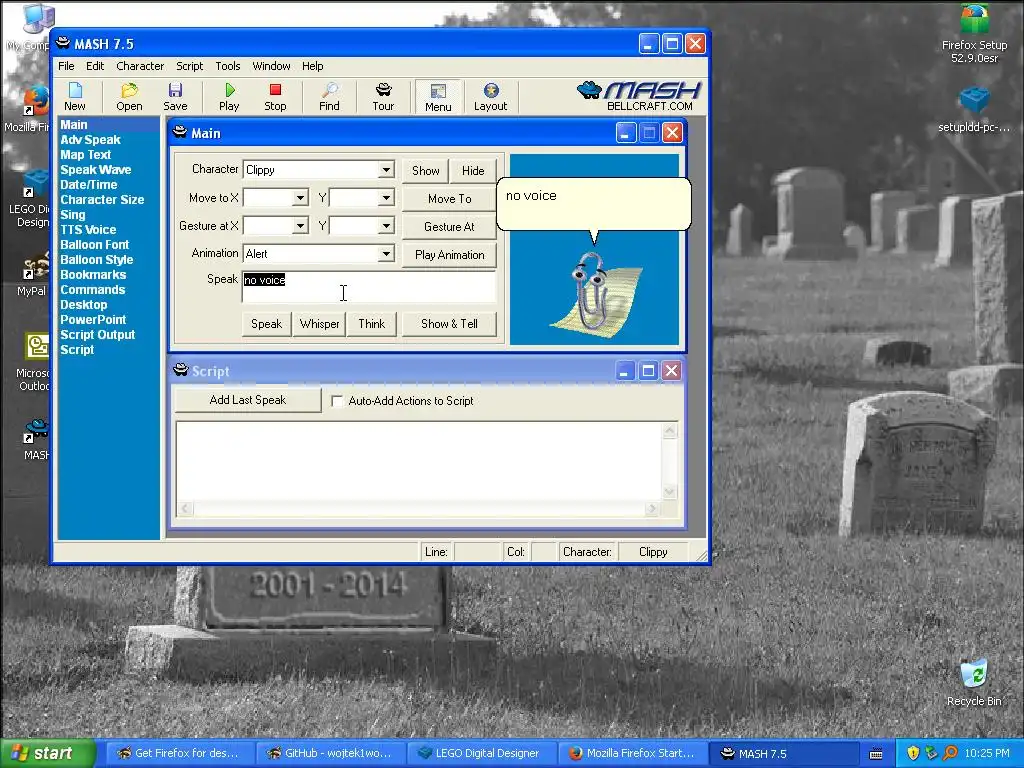
Task: Click the Show character button
Action: pyautogui.click(x=426, y=170)
